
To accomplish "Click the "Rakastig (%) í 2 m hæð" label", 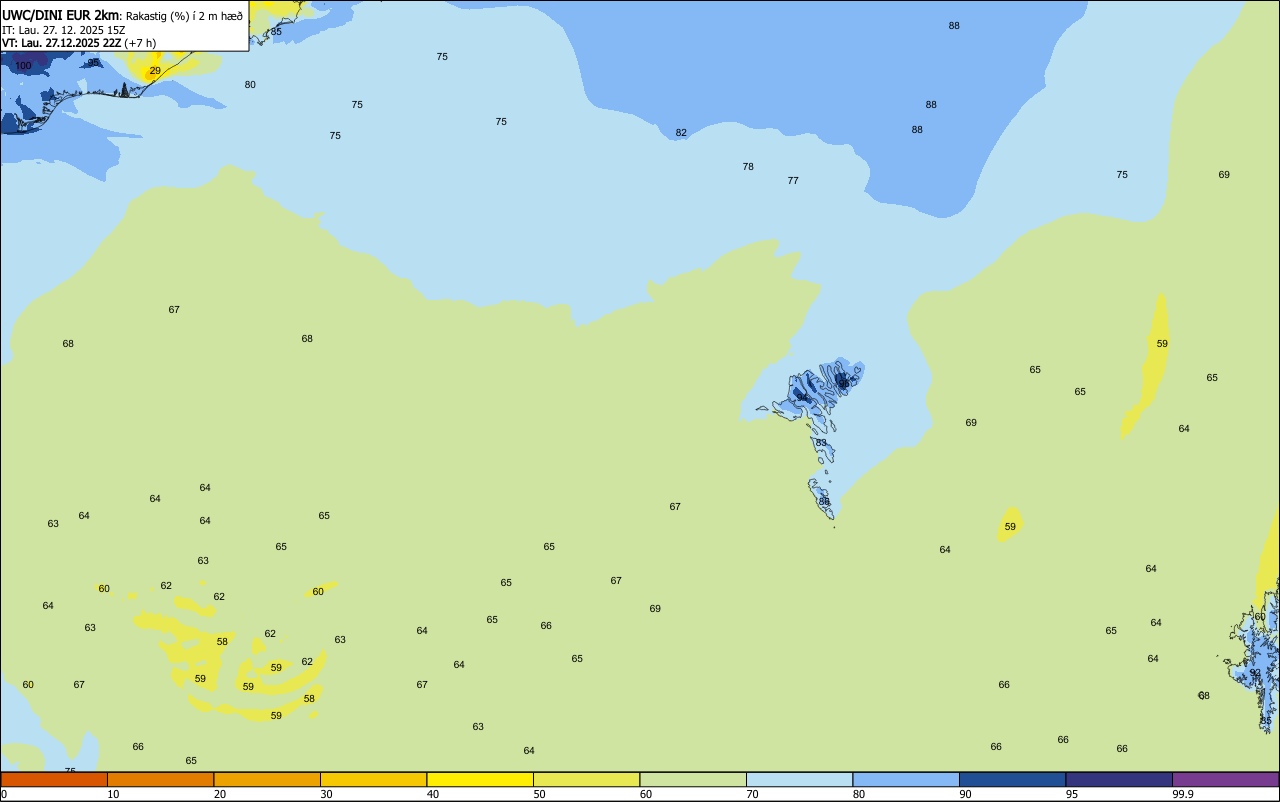I will 184,16.
